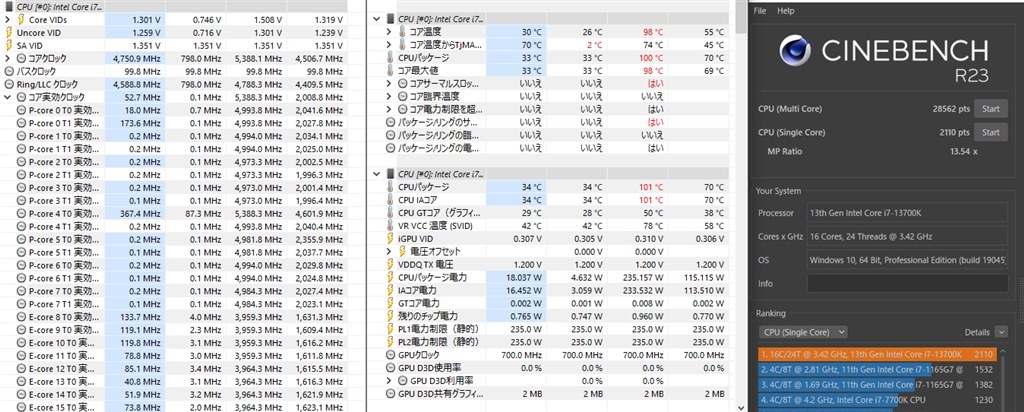Click the icon beside コア臨界温度
1024x412 pixels.
tap(402, 97)
